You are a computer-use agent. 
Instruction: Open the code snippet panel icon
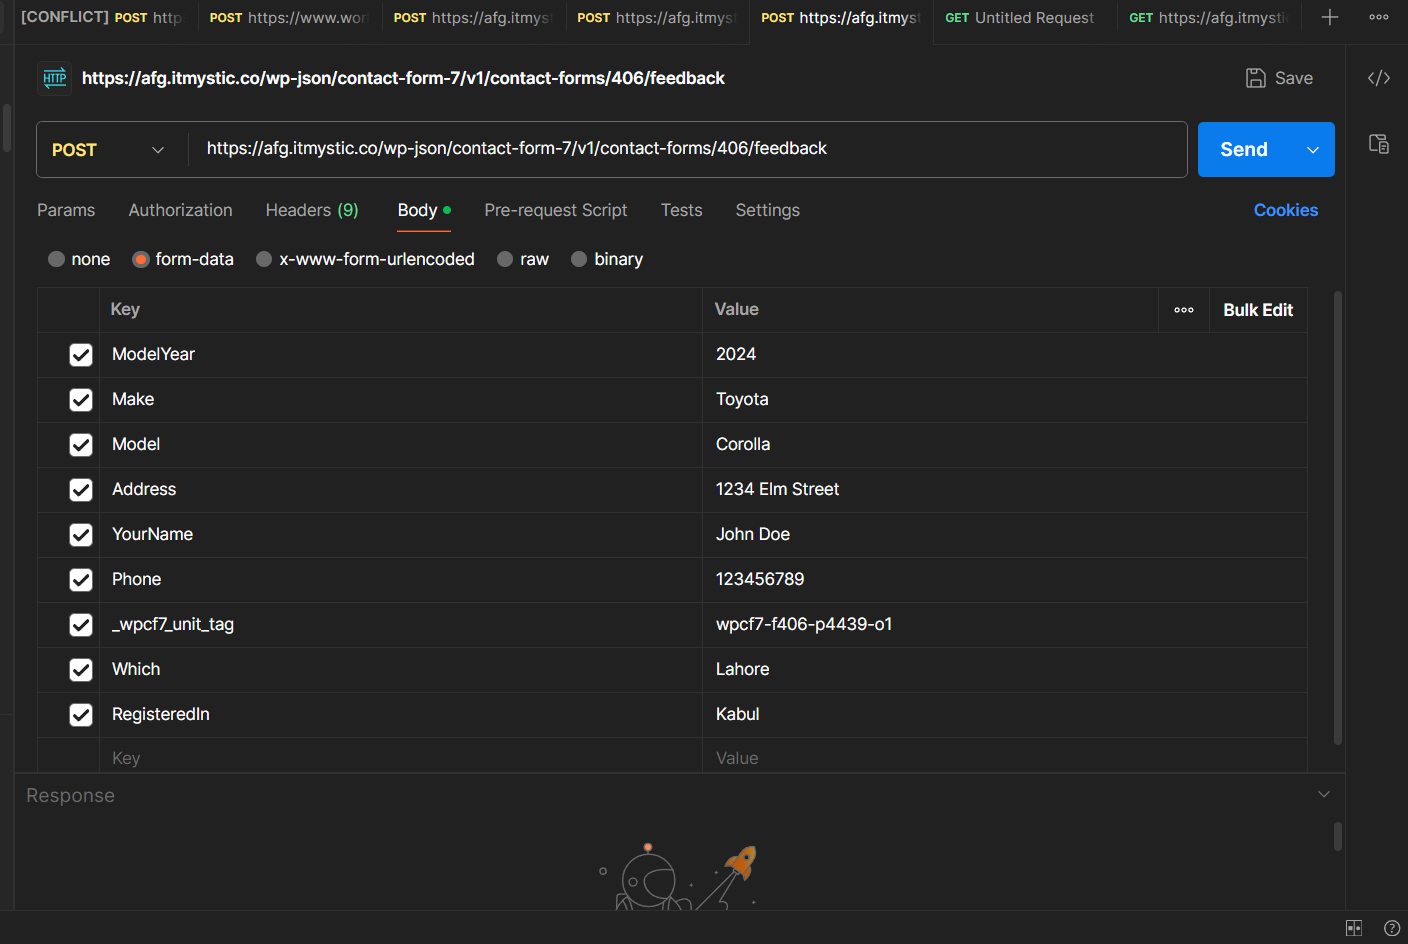point(1379,78)
